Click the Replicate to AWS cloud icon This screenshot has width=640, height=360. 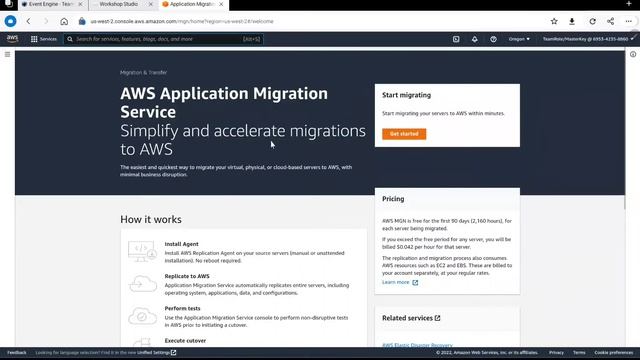coord(142,284)
